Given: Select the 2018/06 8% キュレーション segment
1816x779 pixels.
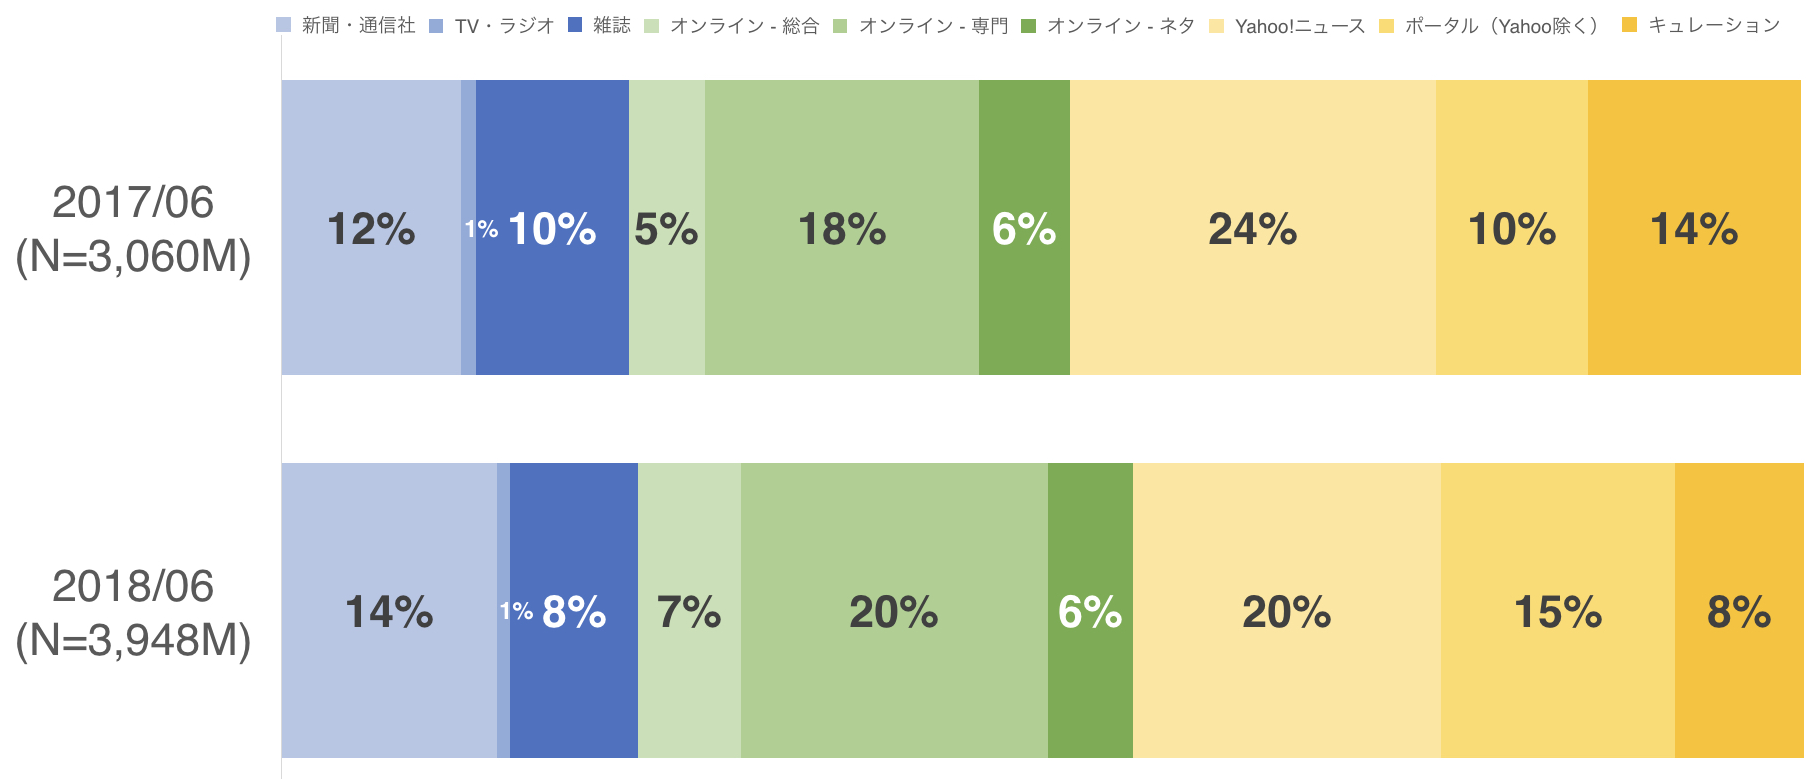Looking at the screenshot, I should (1739, 610).
